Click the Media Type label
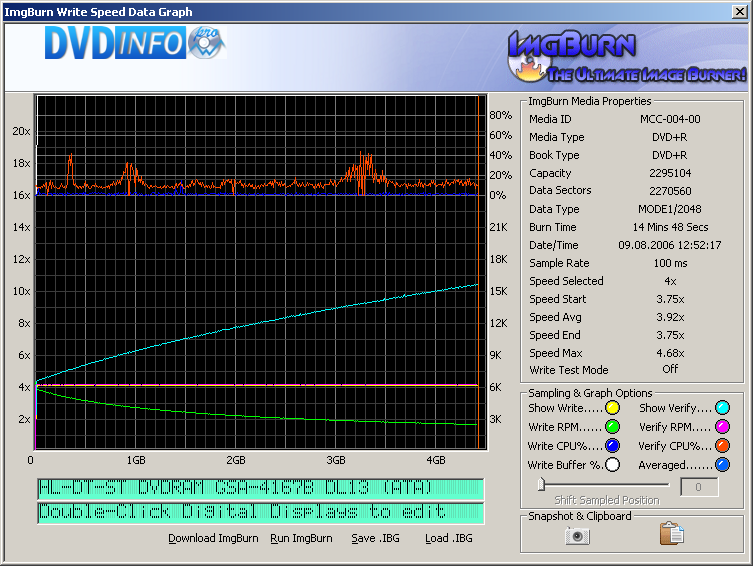 click(557, 137)
